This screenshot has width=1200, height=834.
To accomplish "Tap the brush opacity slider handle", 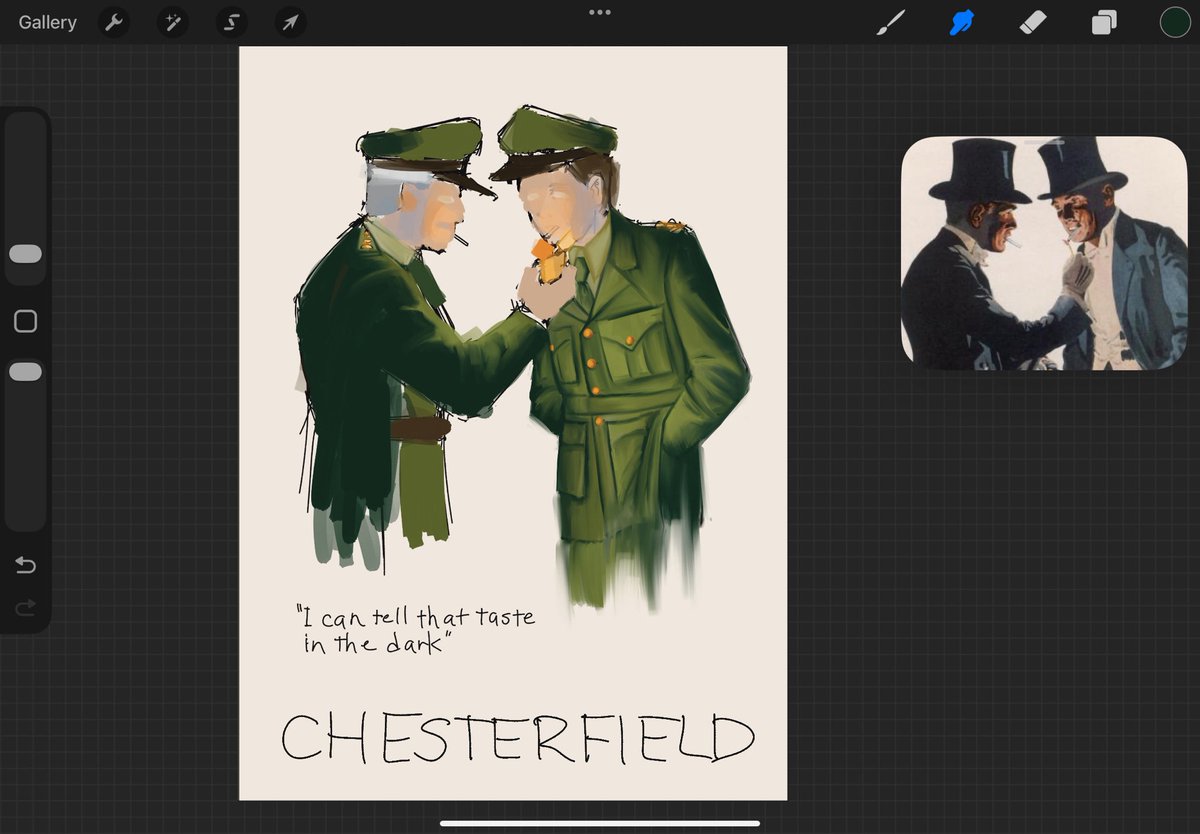I will pyautogui.click(x=25, y=372).
